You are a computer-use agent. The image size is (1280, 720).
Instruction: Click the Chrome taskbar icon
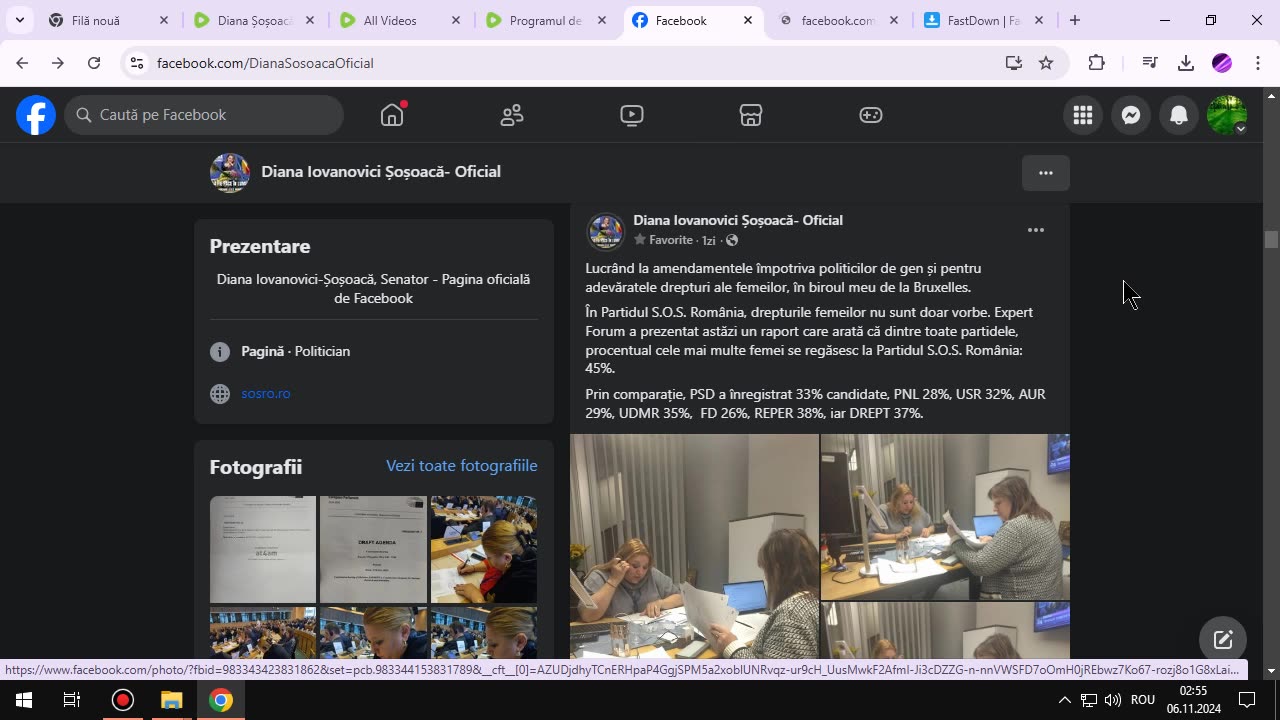point(221,700)
